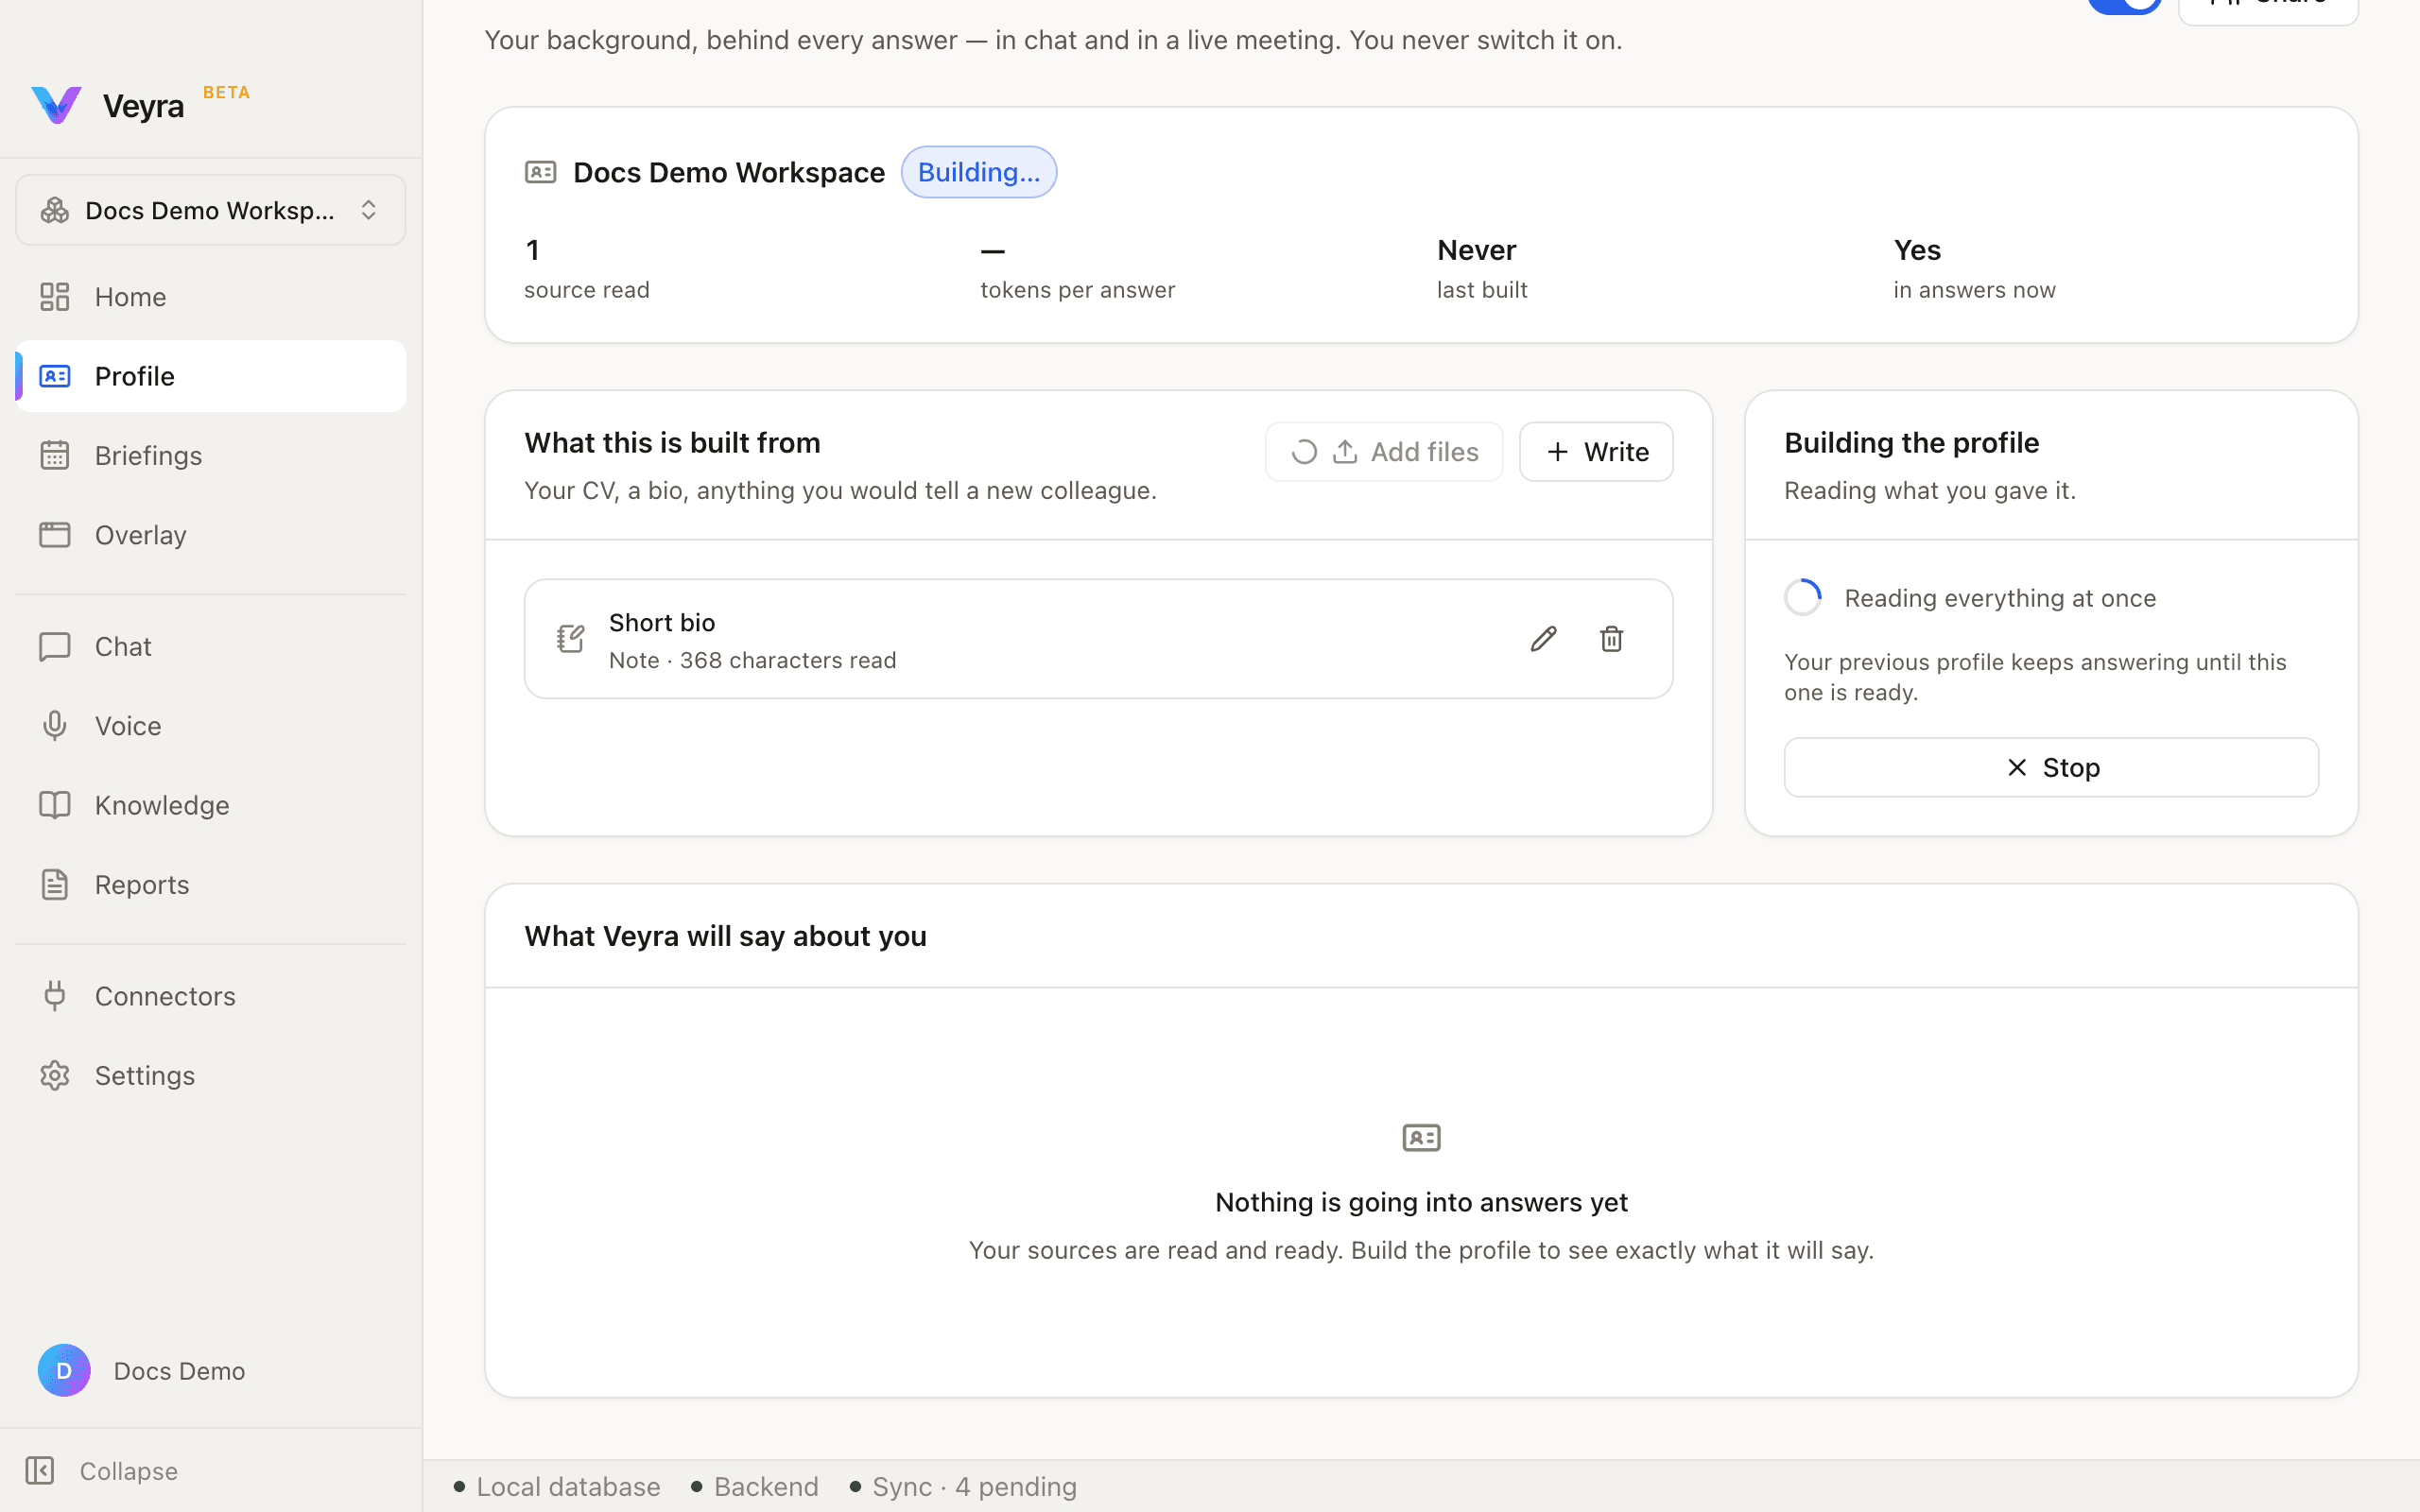This screenshot has height=1512, width=2420.
Task: Click the Building... status badge
Action: [979, 172]
